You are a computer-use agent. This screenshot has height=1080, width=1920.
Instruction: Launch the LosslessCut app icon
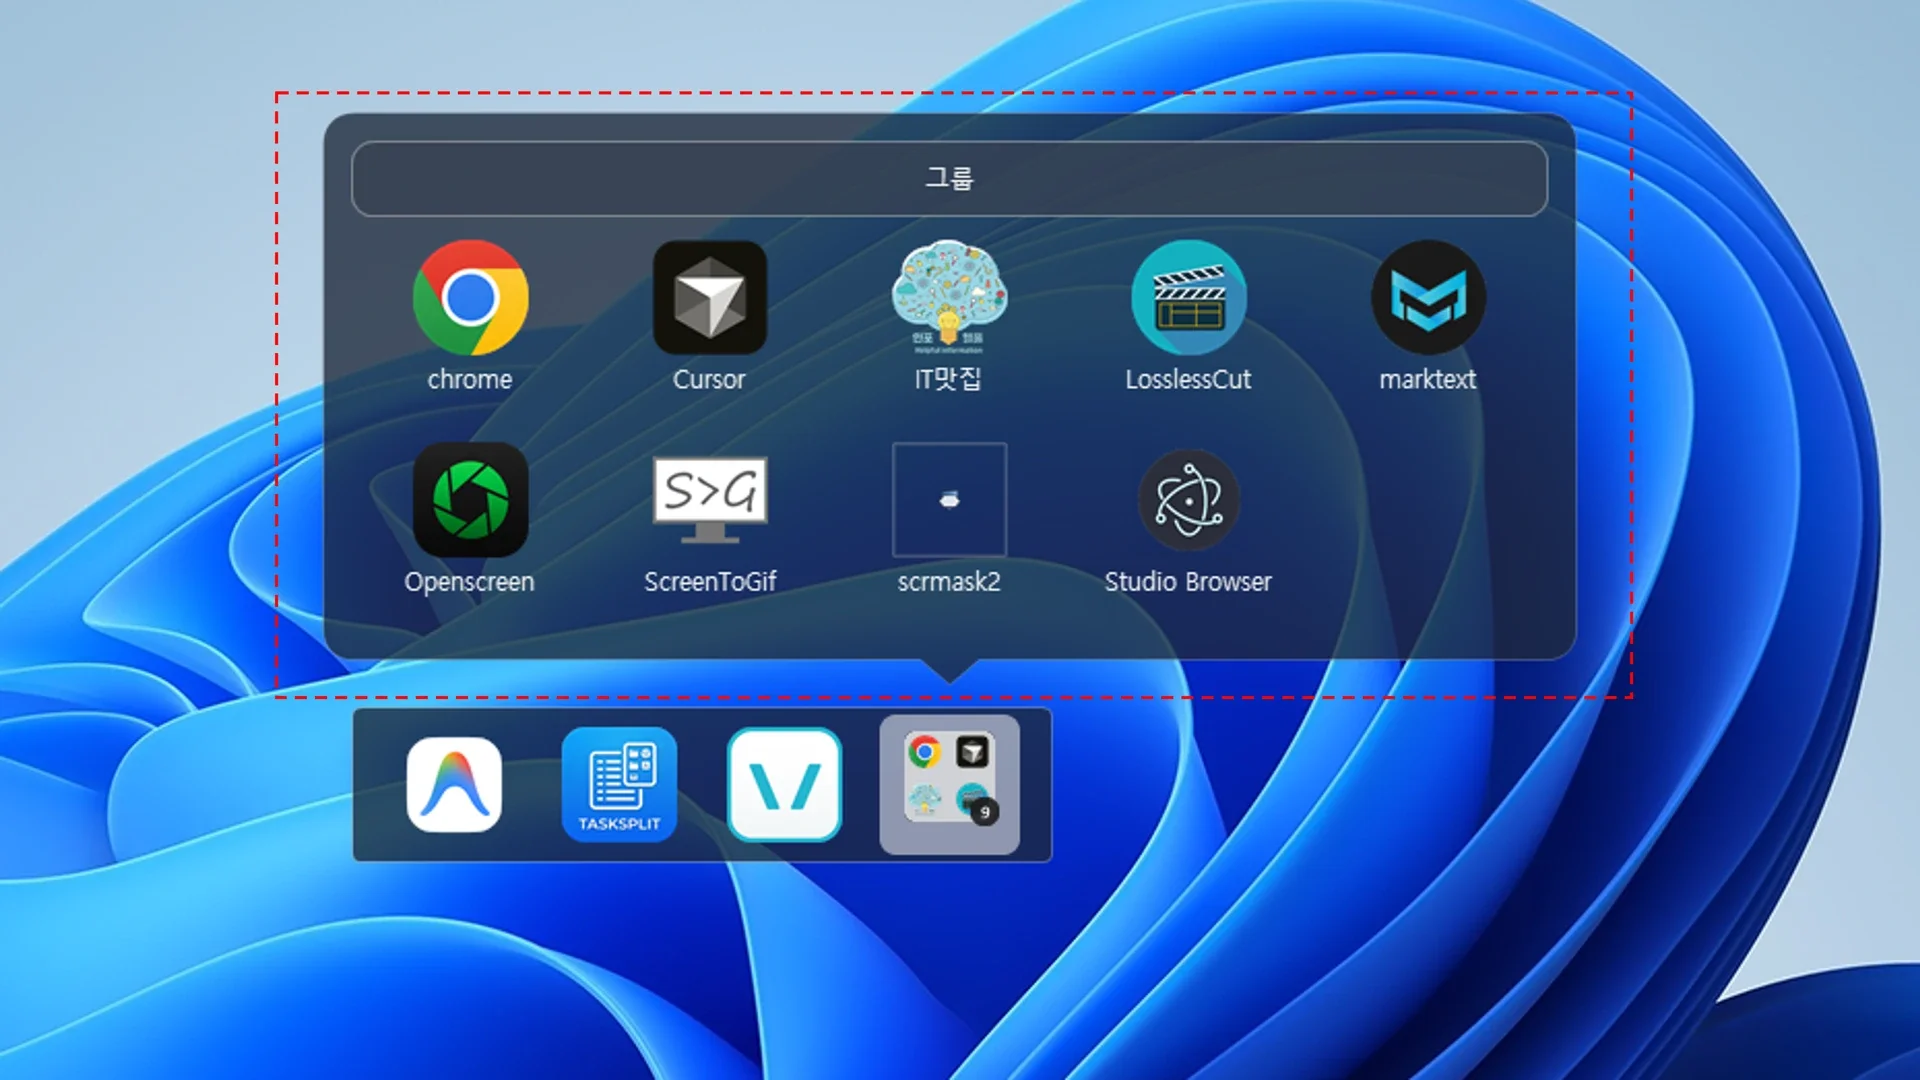[1189, 298]
